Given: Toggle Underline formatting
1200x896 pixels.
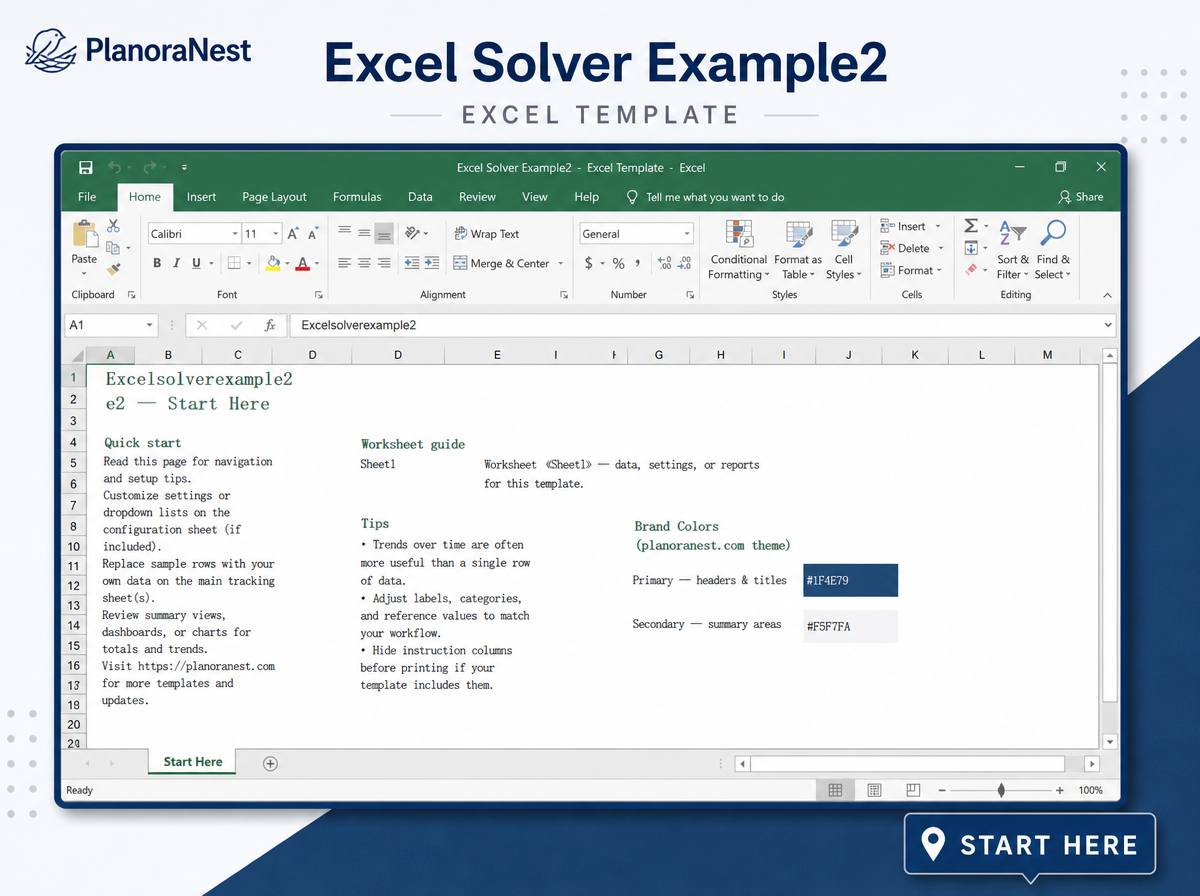Looking at the screenshot, I should tap(196, 263).
